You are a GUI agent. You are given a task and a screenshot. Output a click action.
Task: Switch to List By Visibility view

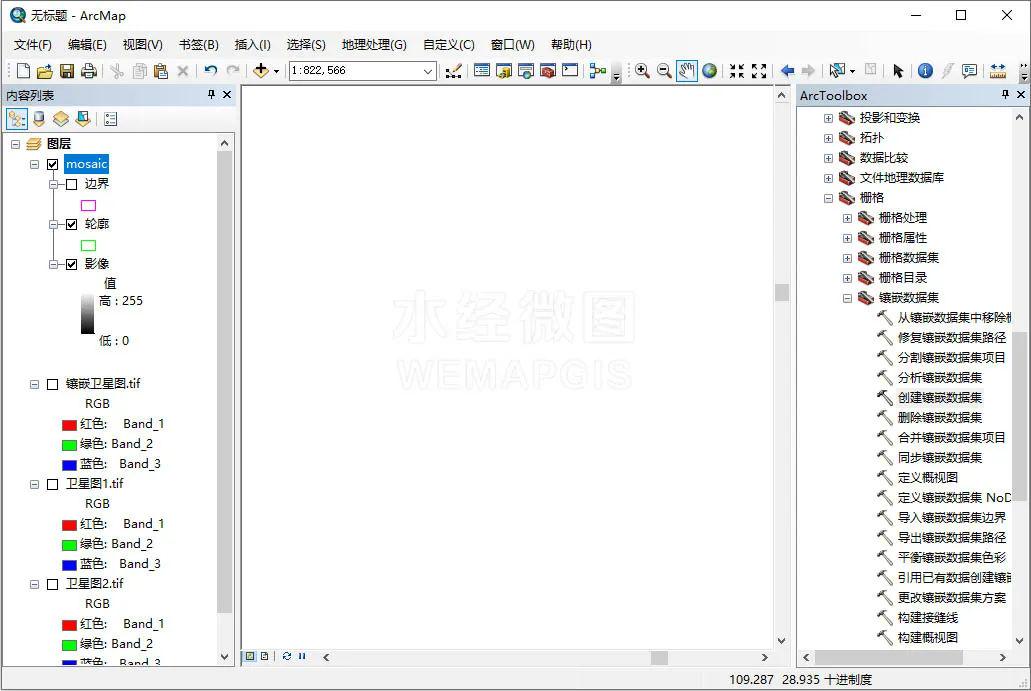[60, 119]
